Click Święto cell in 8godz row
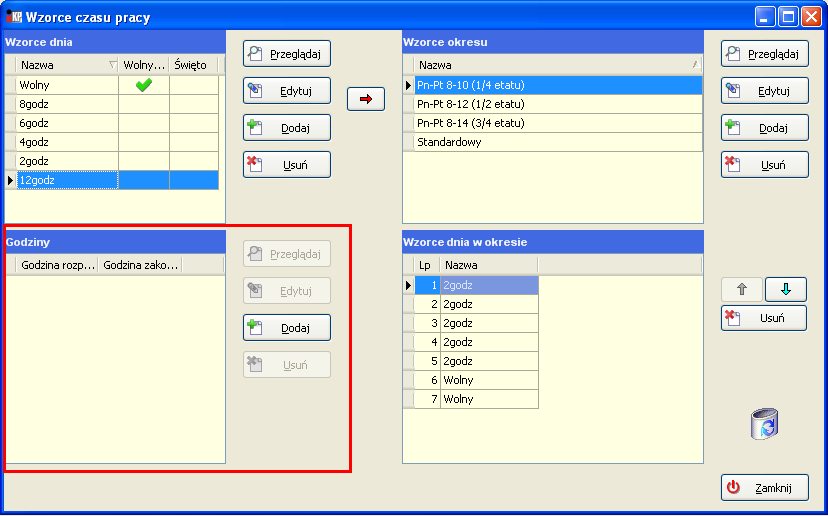The image size is (828, 516). [194, 104]
